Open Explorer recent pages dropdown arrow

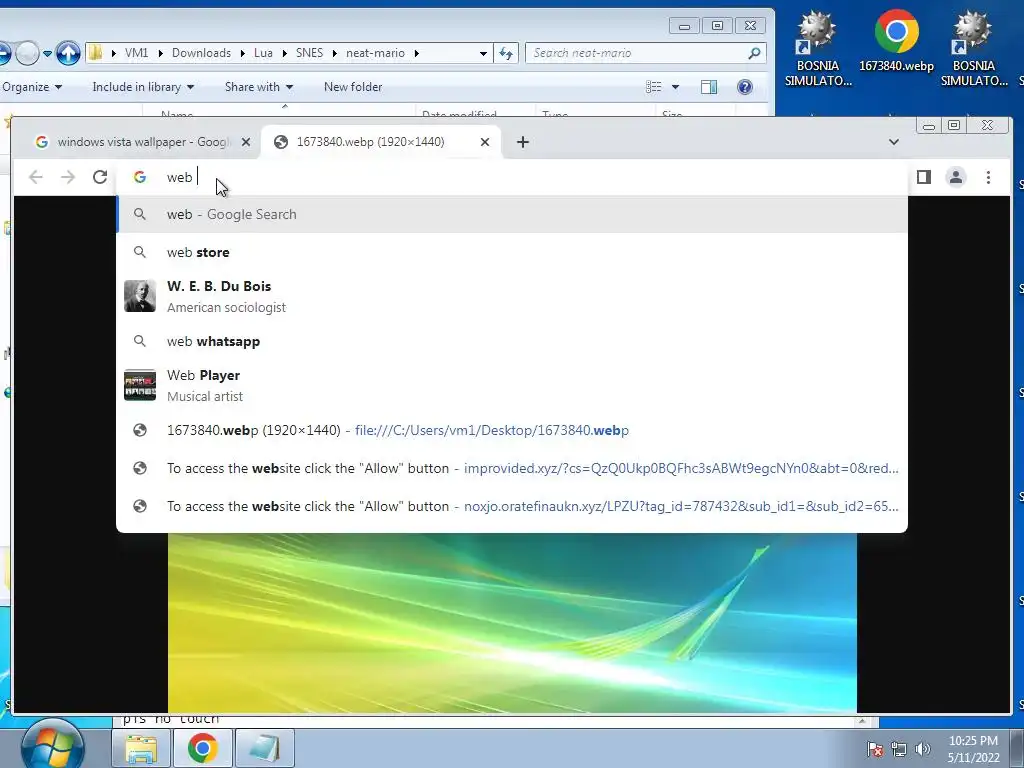click(x=48, y=54)
